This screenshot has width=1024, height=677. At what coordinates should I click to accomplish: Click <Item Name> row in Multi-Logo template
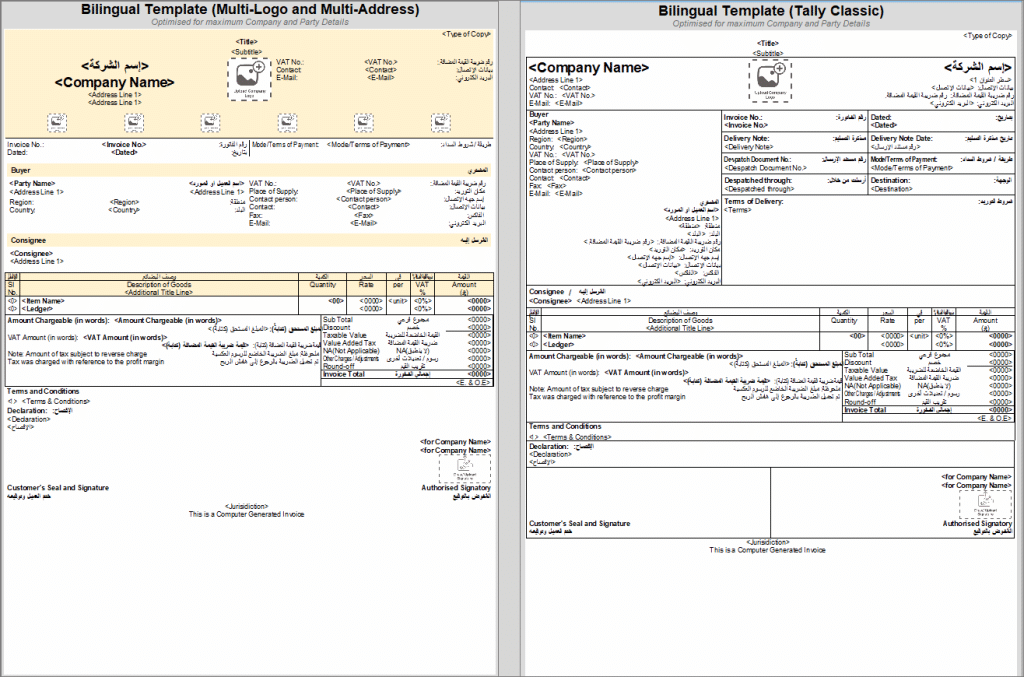(42, 301)
